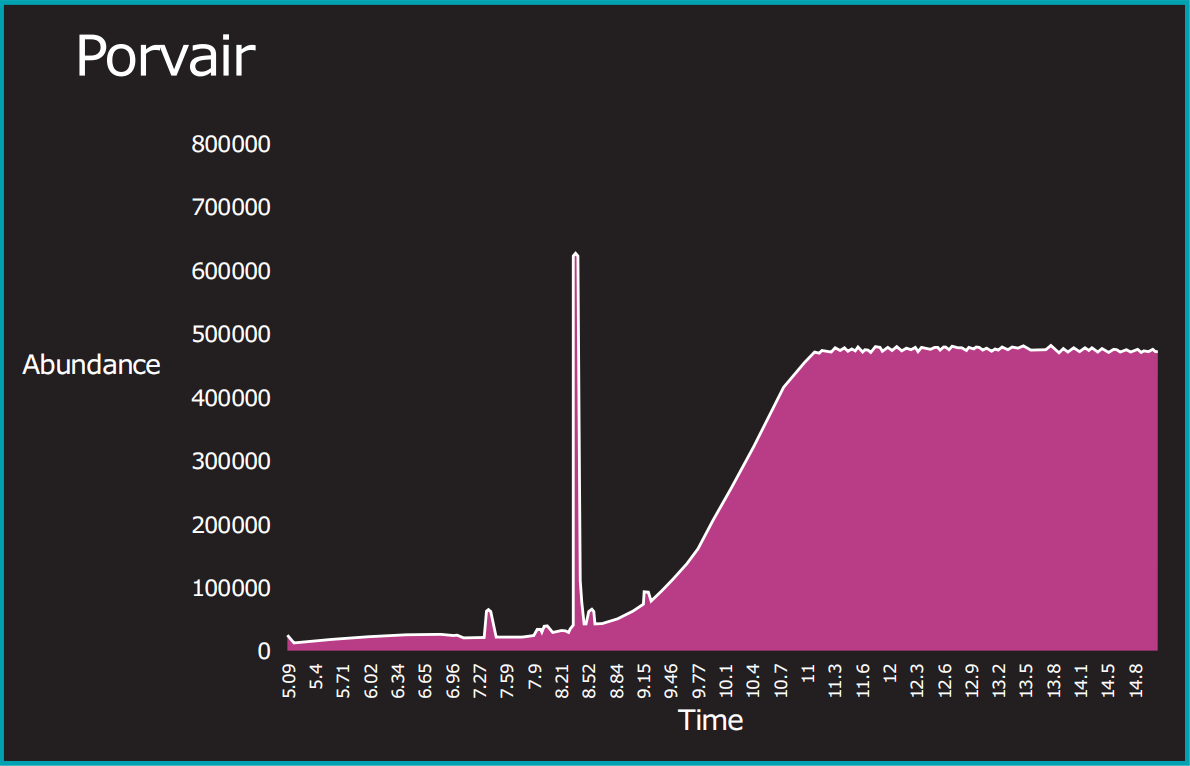Click the small peak above the 7.27 tick
The height and width of the screenshot is (766, 1190).
[x=489, y=610]
